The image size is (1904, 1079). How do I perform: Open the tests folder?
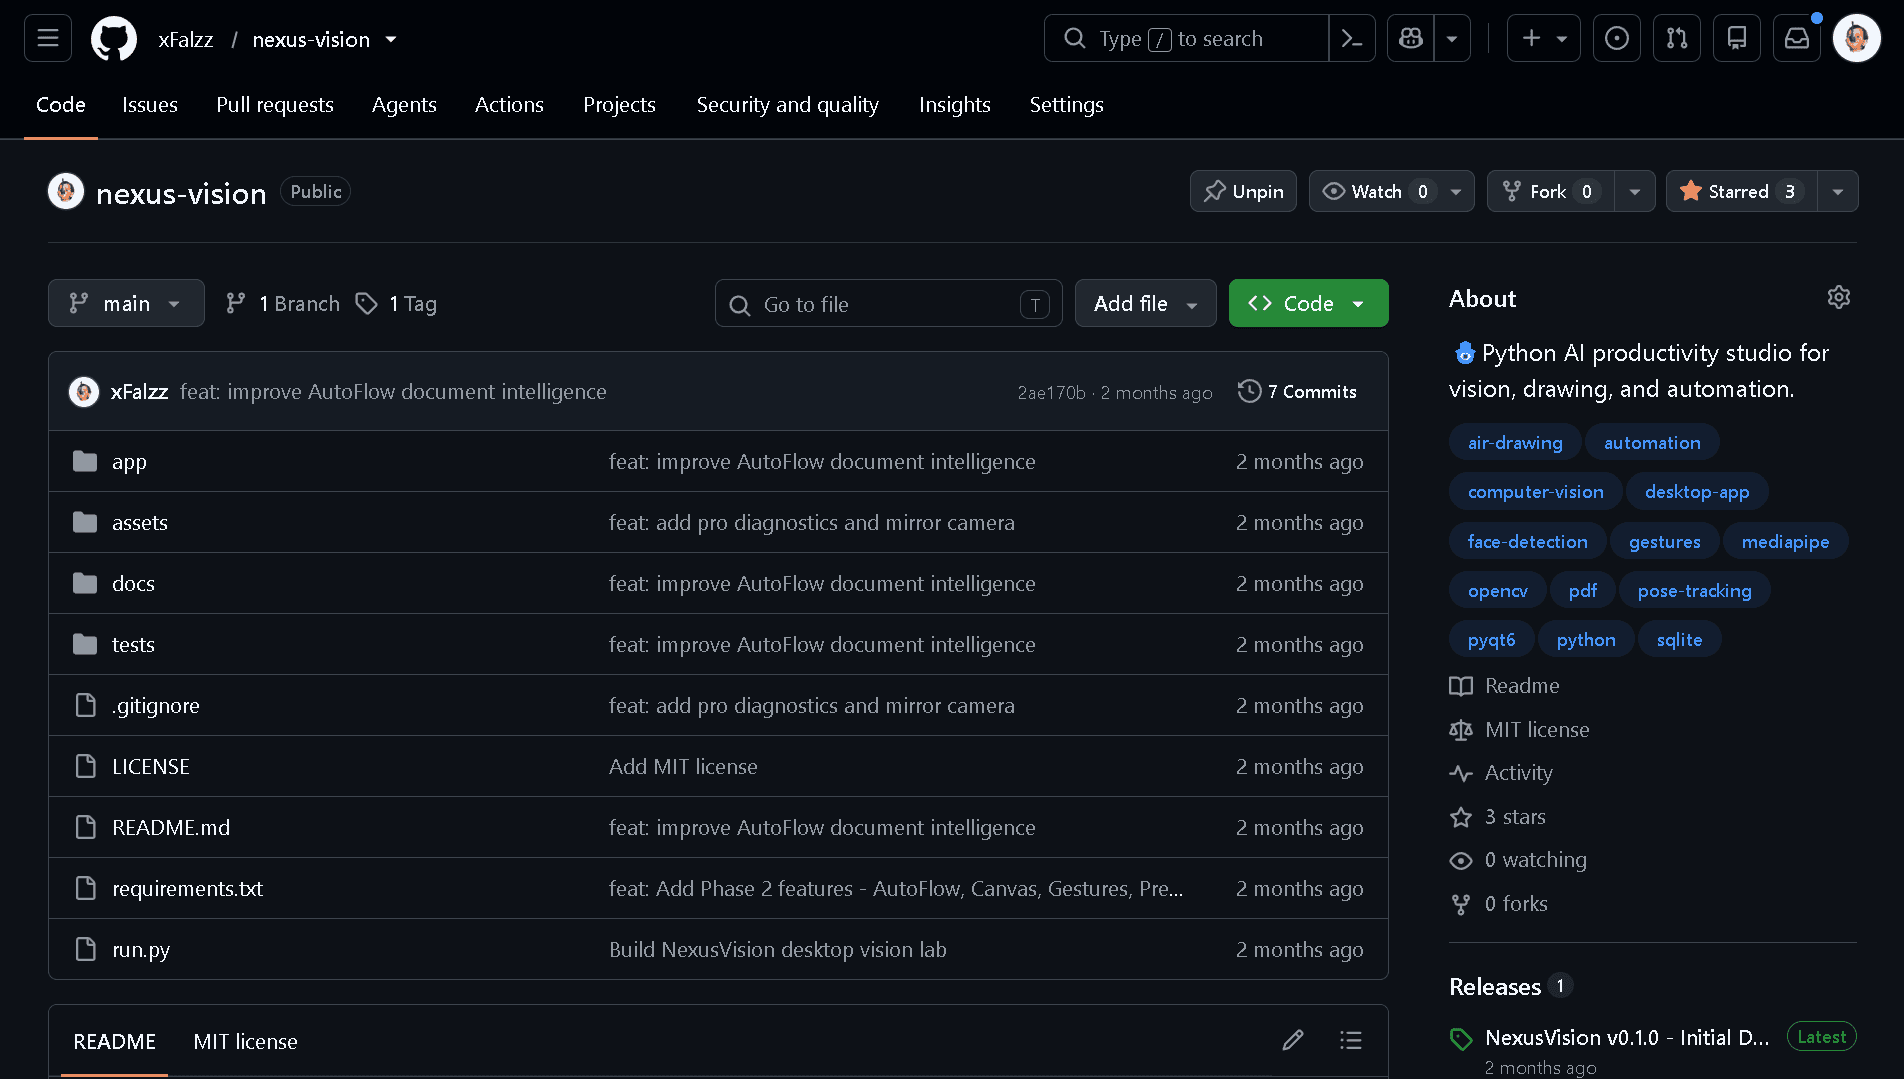tap(133, 645)
